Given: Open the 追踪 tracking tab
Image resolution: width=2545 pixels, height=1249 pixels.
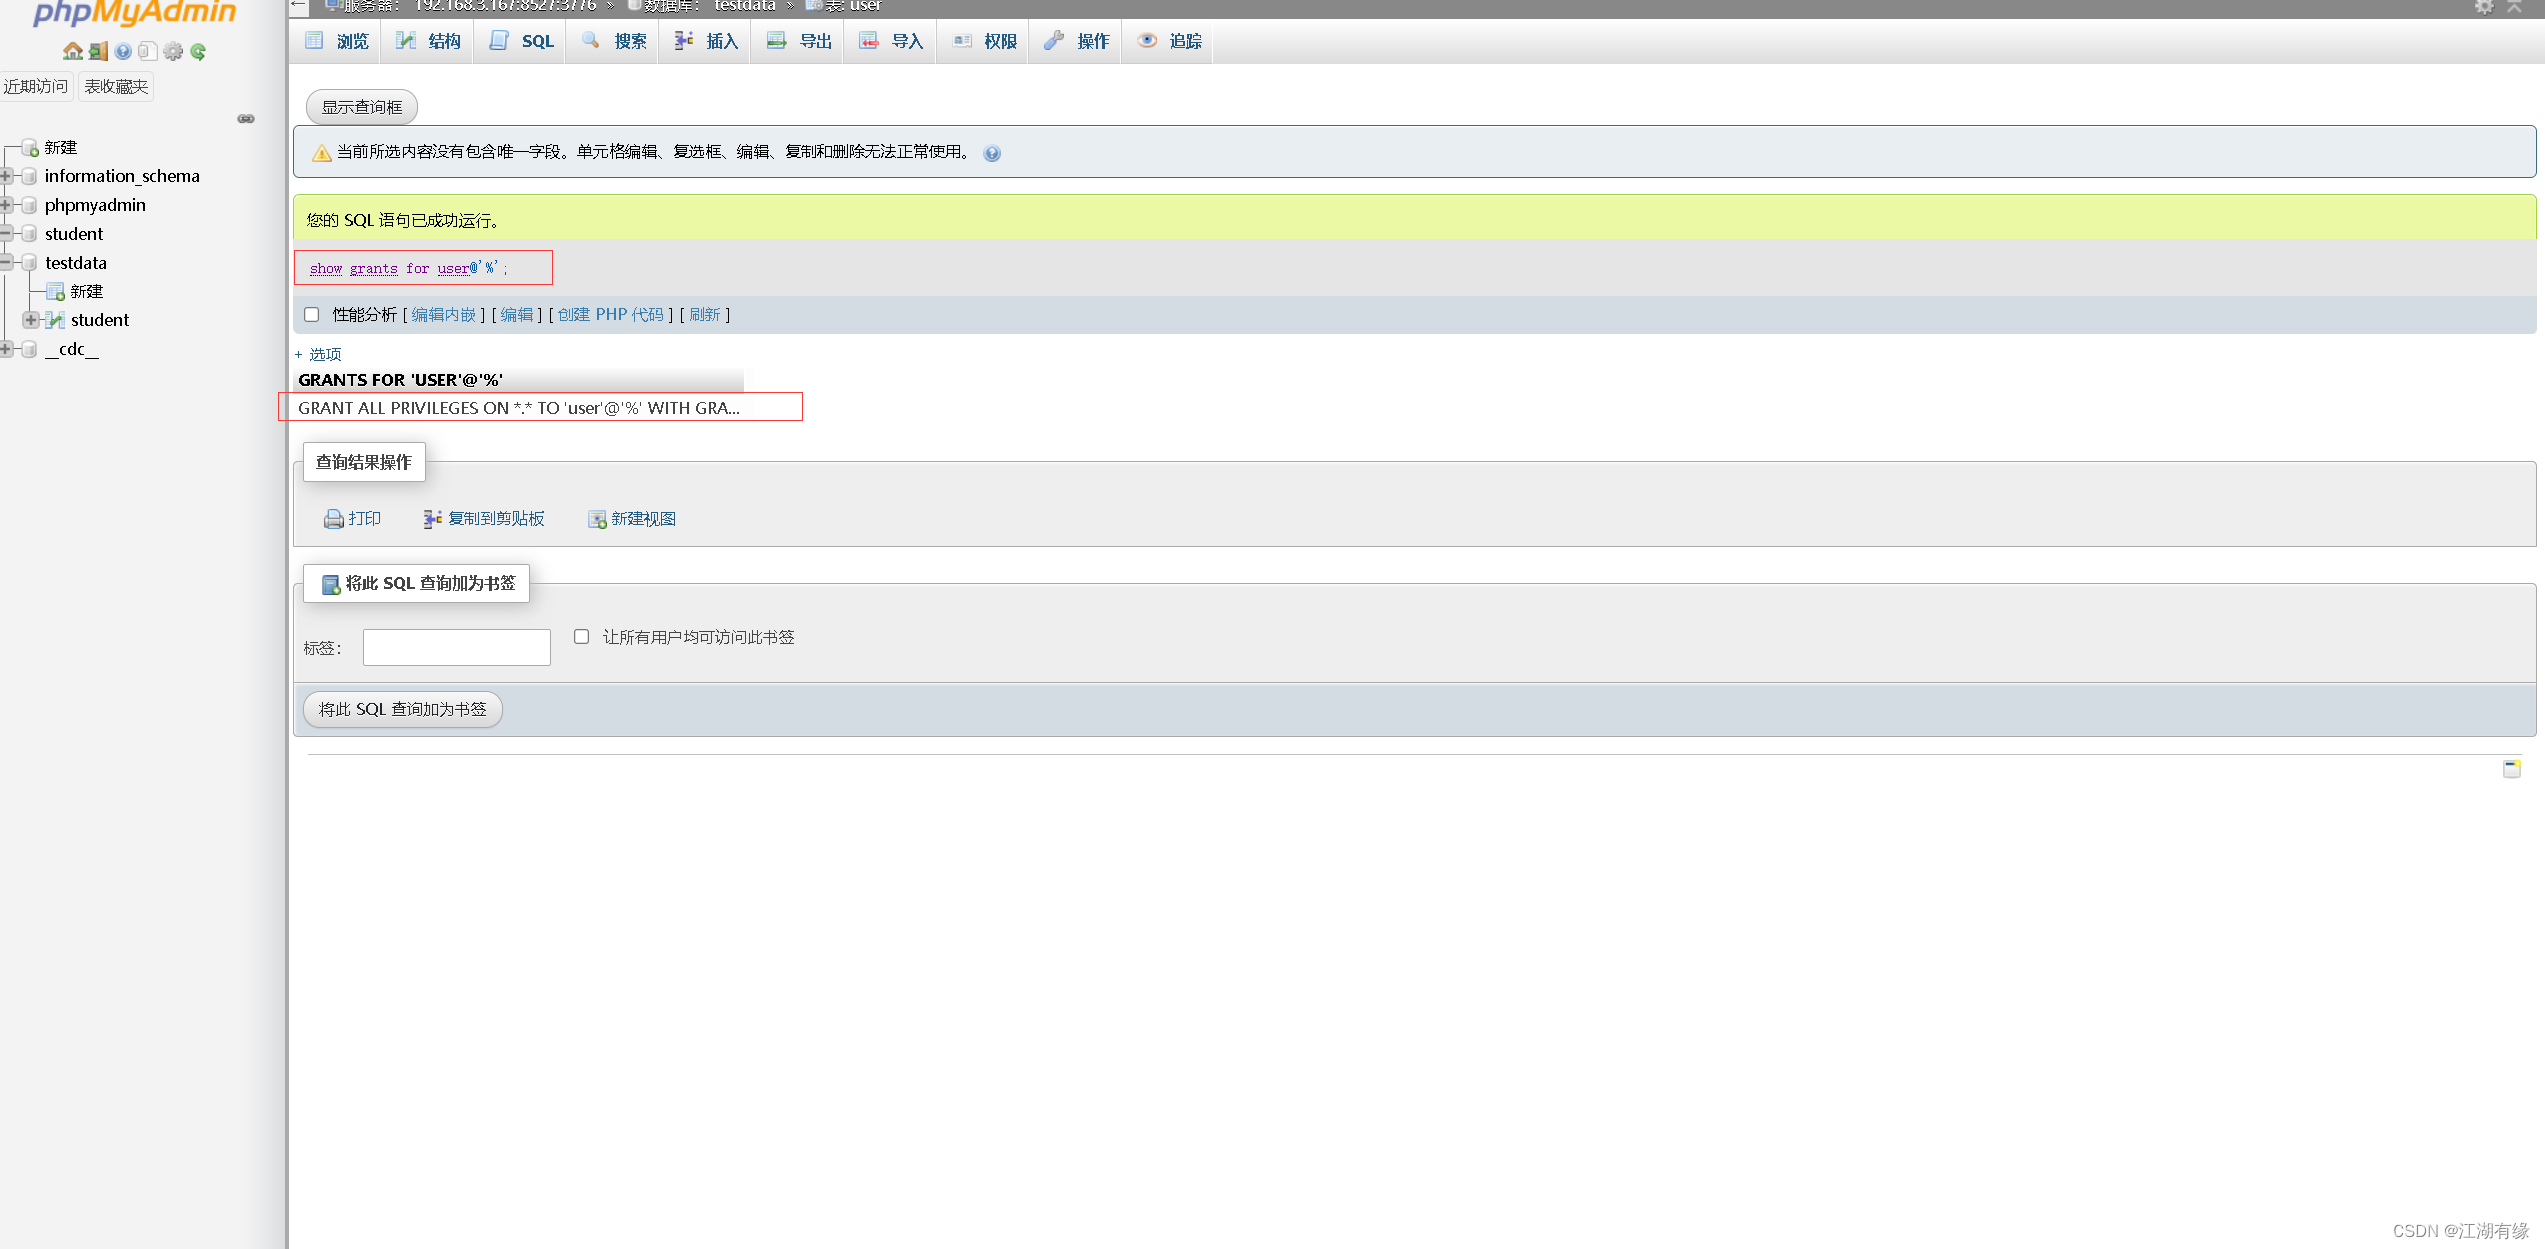Looking at the screenshot, I should pos(1169,41).
